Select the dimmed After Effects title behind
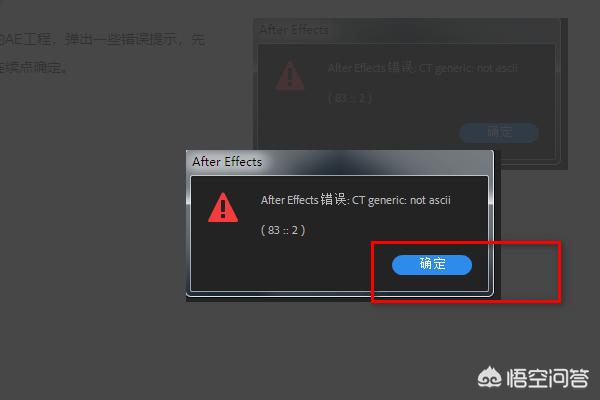Screen dimensions: 600x400 [294, 30]
